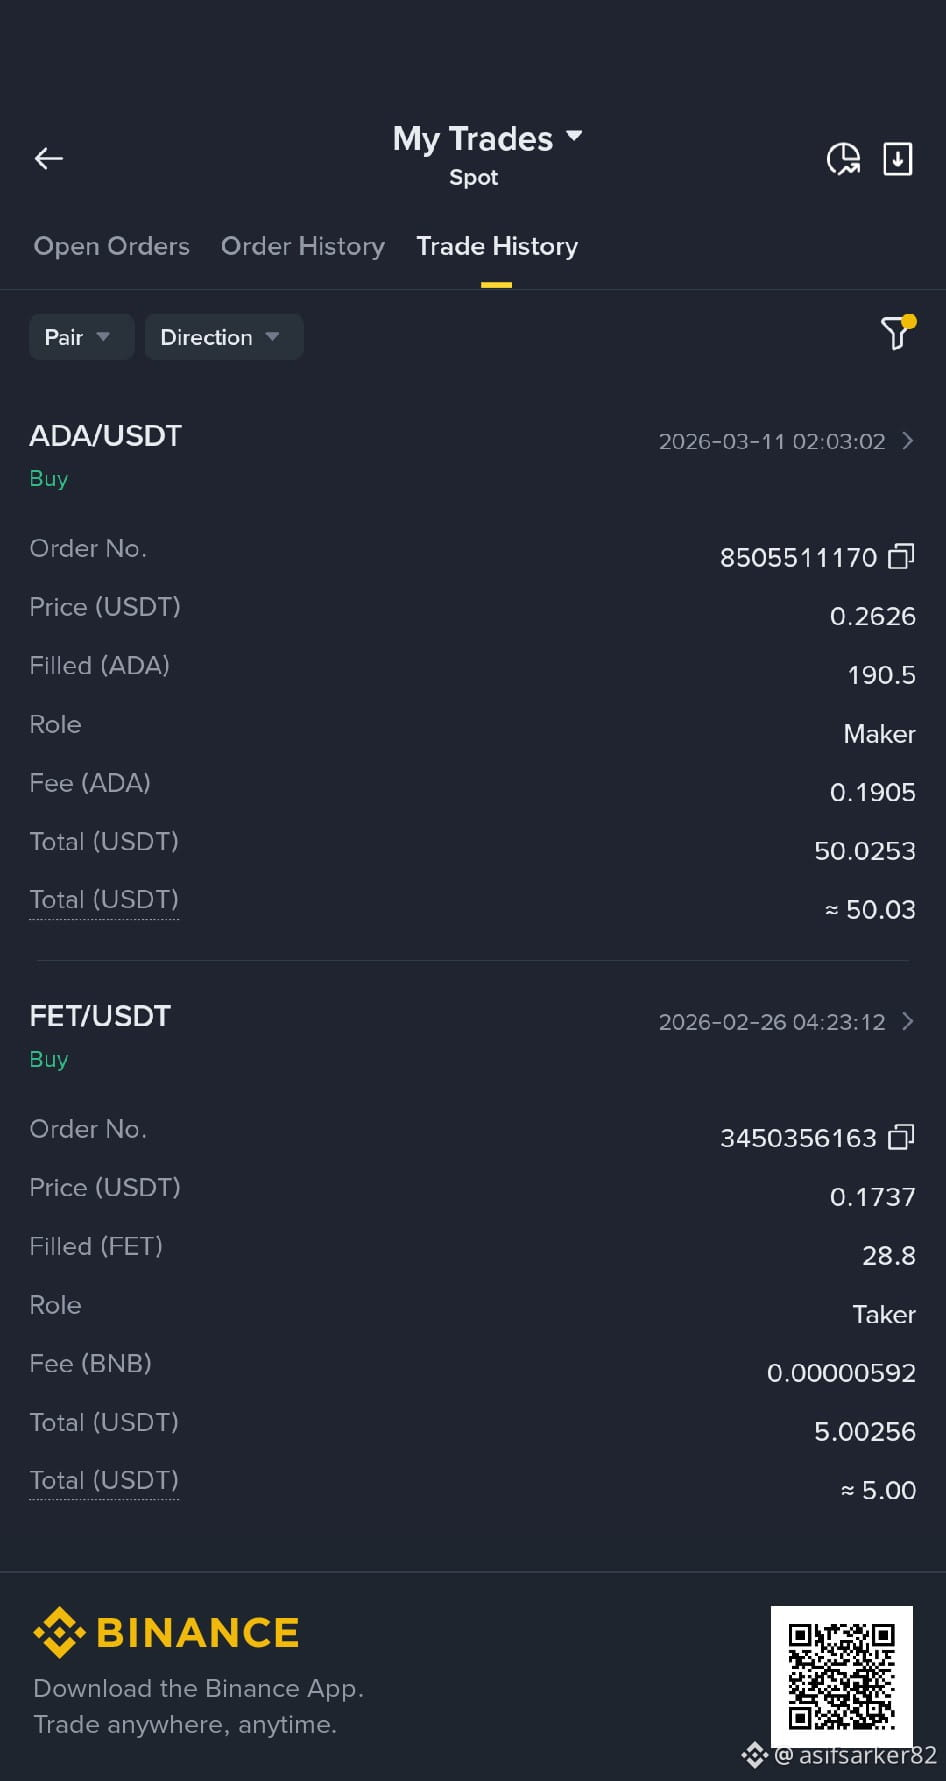Image resolution: width=946 pixels, height=1781 pixels.
Task: Copy order number 3450356163
Action: click(901, 1137)
